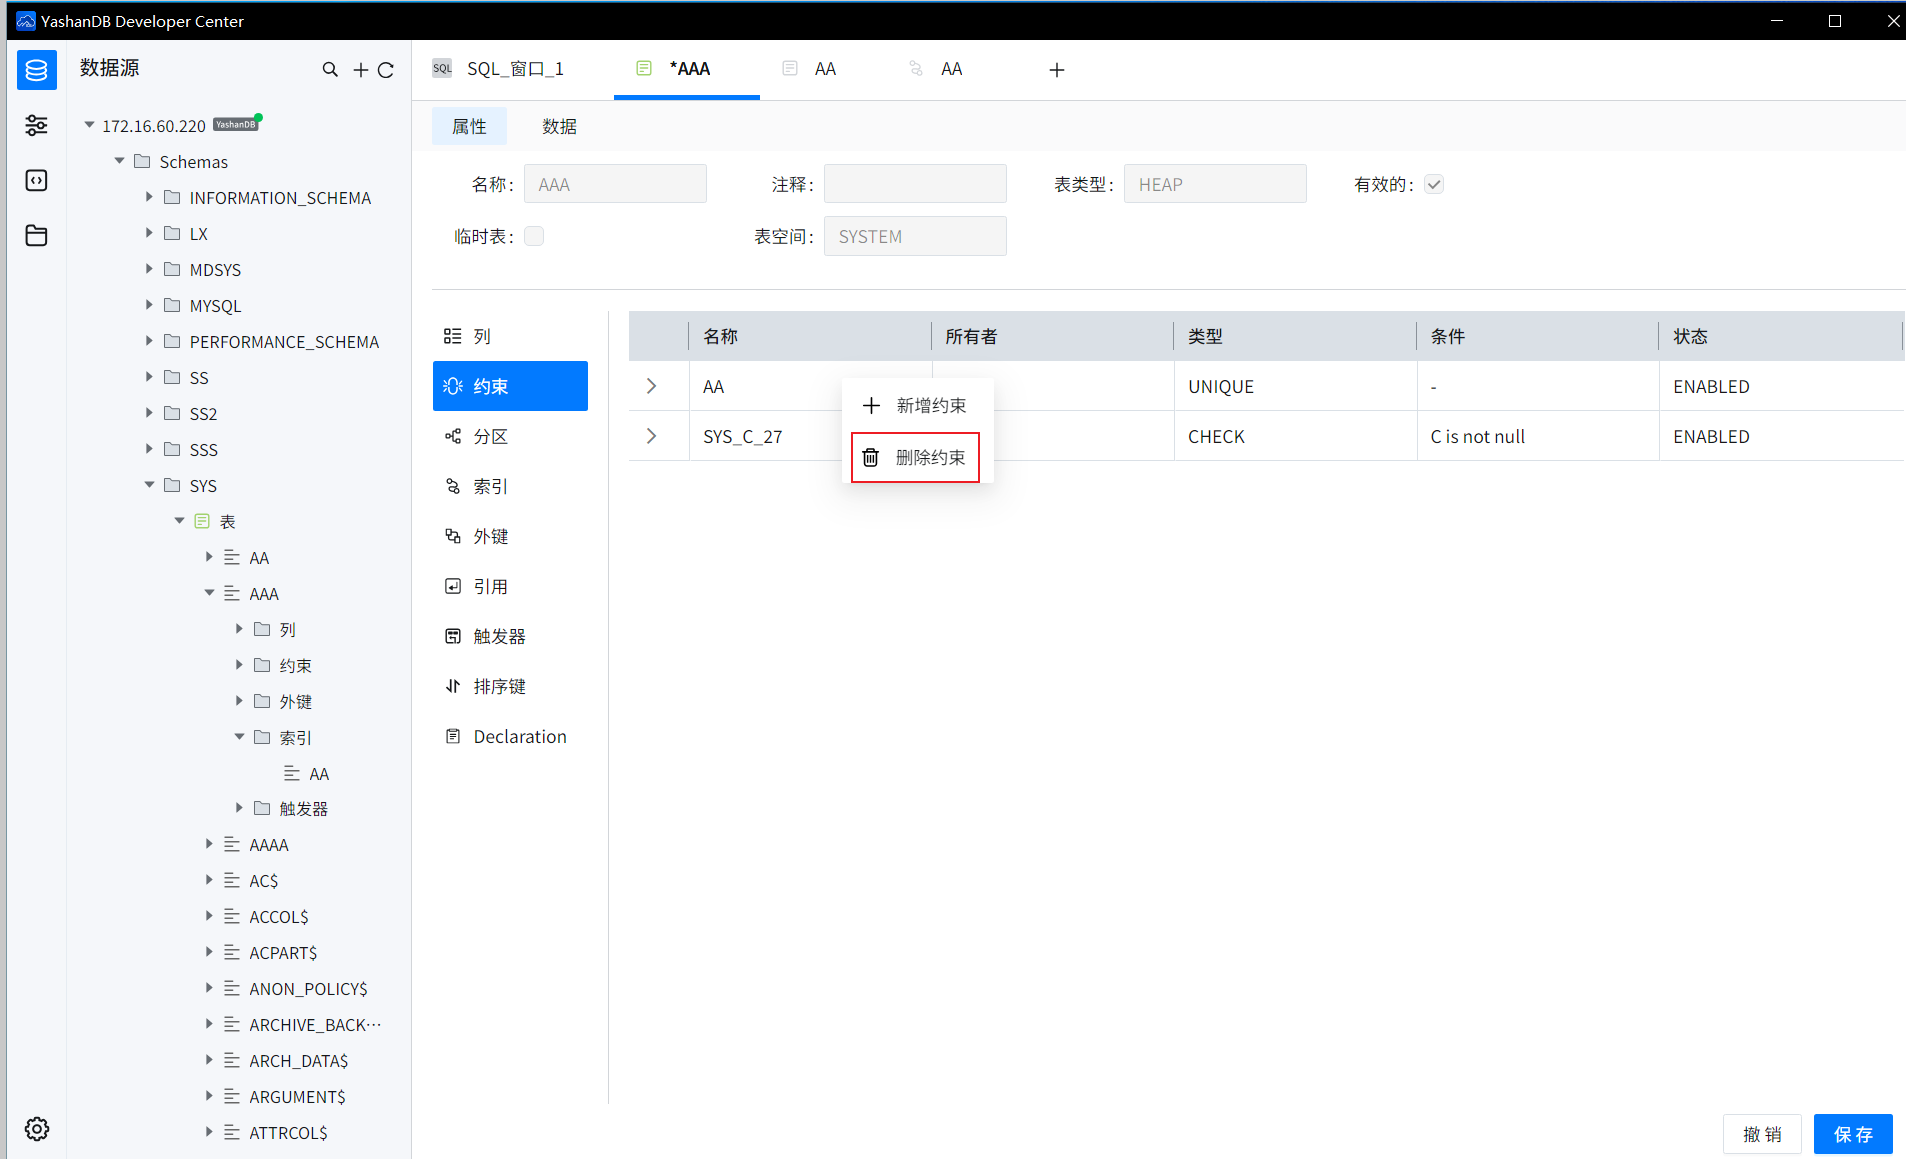This screenshot has height=1159, width=1906.
Task: Click the 撤销 button
Action: (1761, 1134)
